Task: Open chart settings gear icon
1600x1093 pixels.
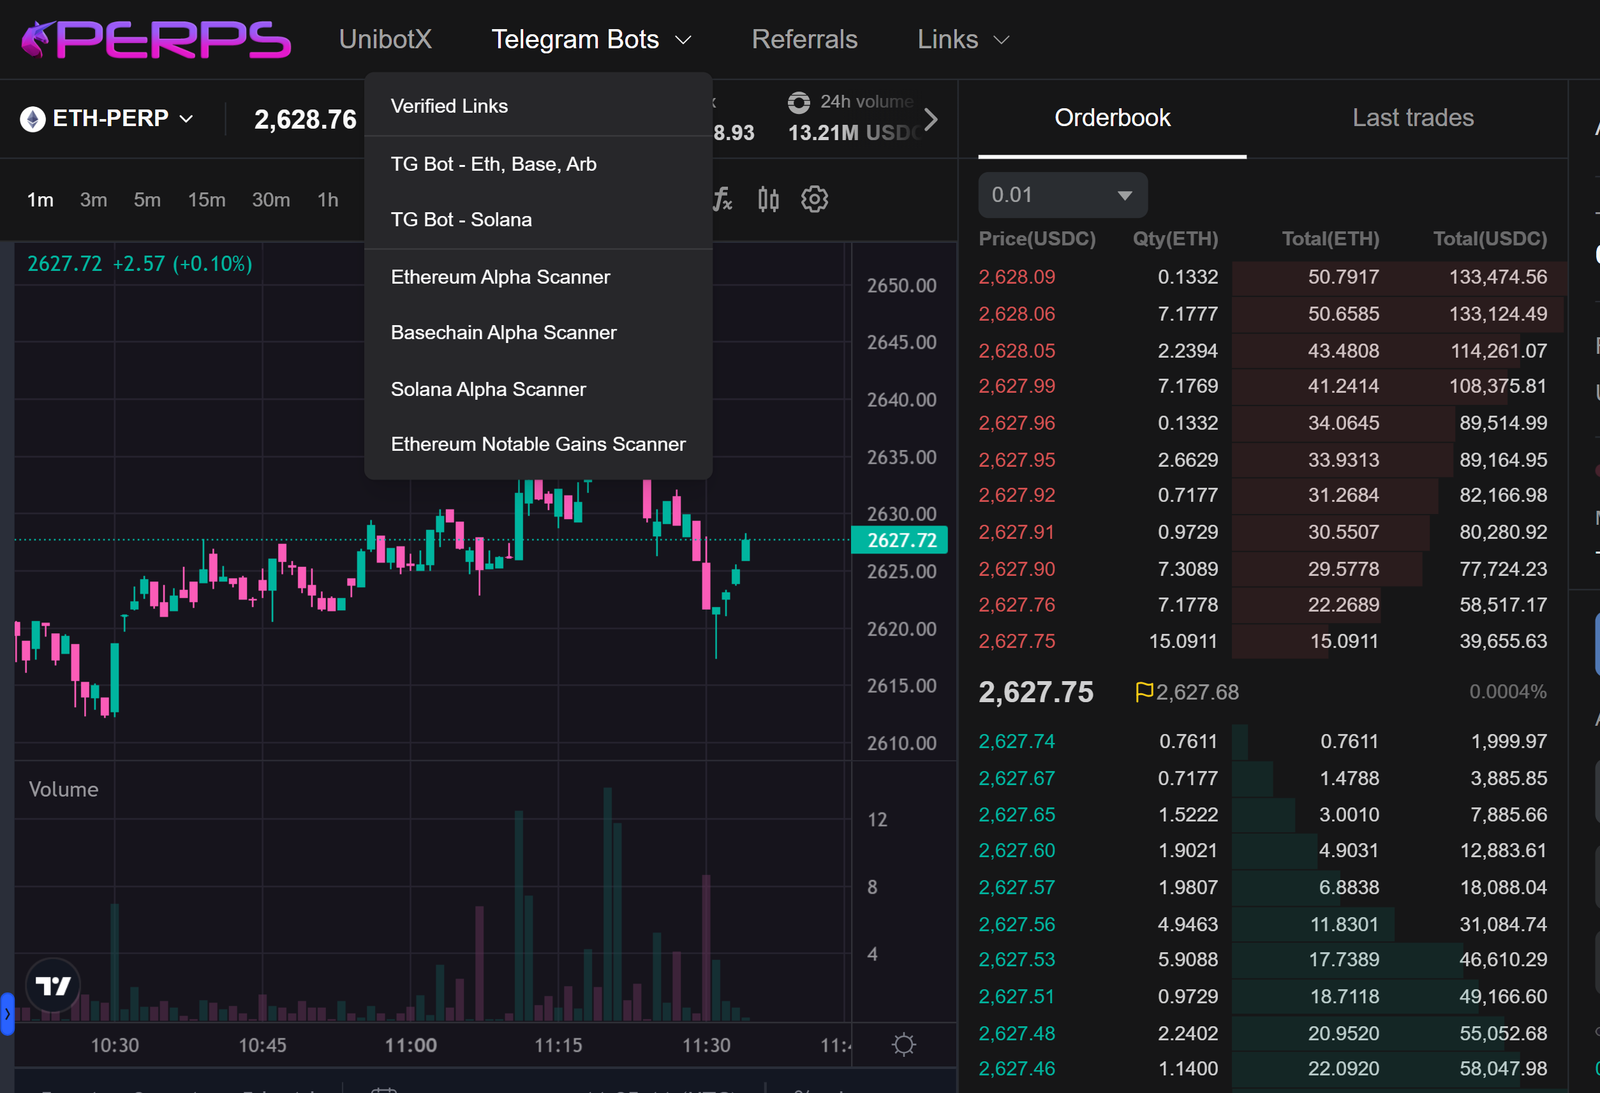Action: 815,199
